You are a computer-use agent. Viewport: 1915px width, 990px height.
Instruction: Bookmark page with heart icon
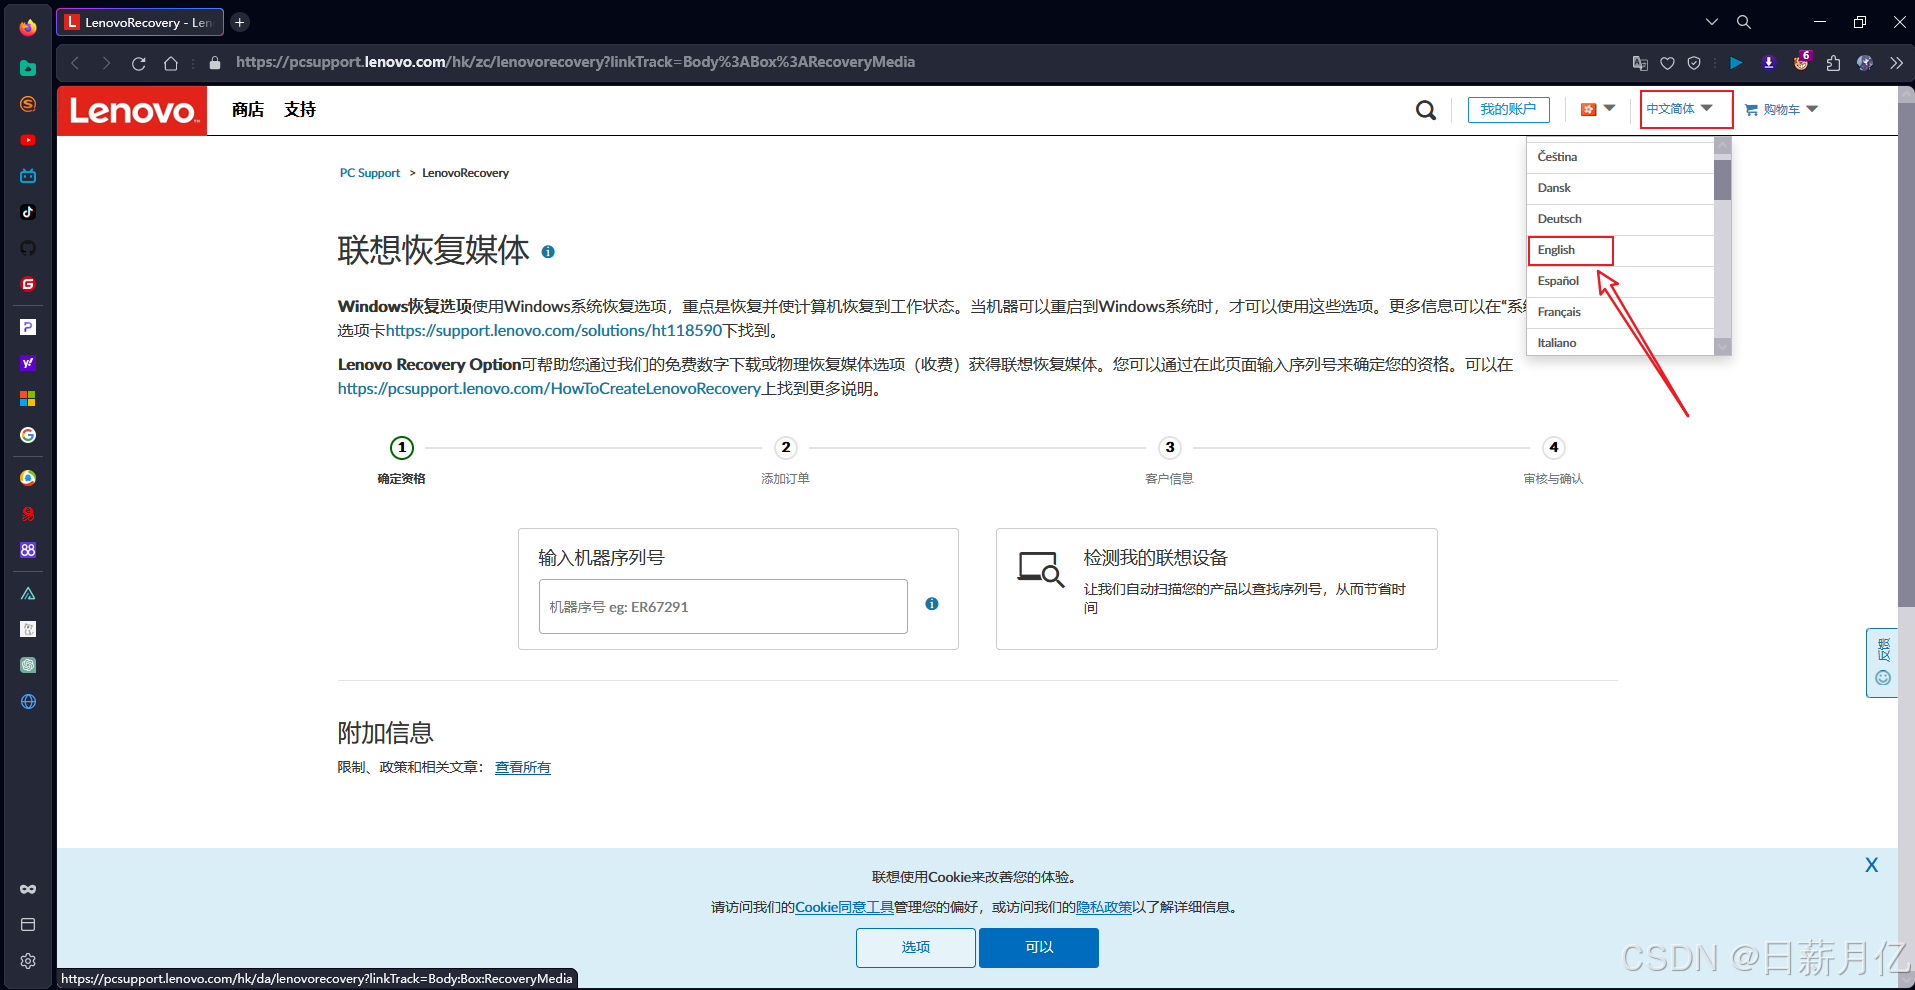click(1667, 63)
